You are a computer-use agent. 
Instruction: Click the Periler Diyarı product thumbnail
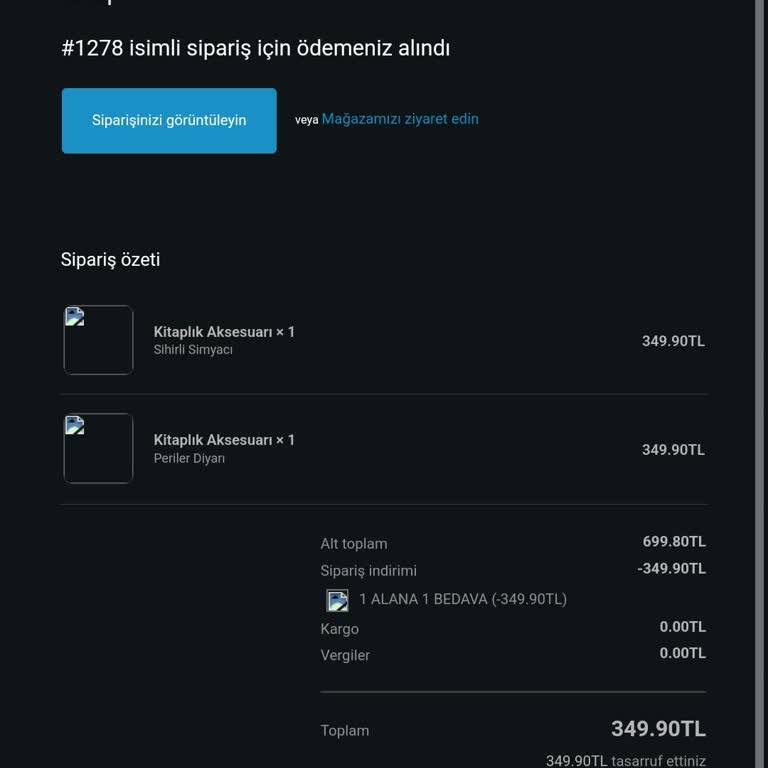98,448
